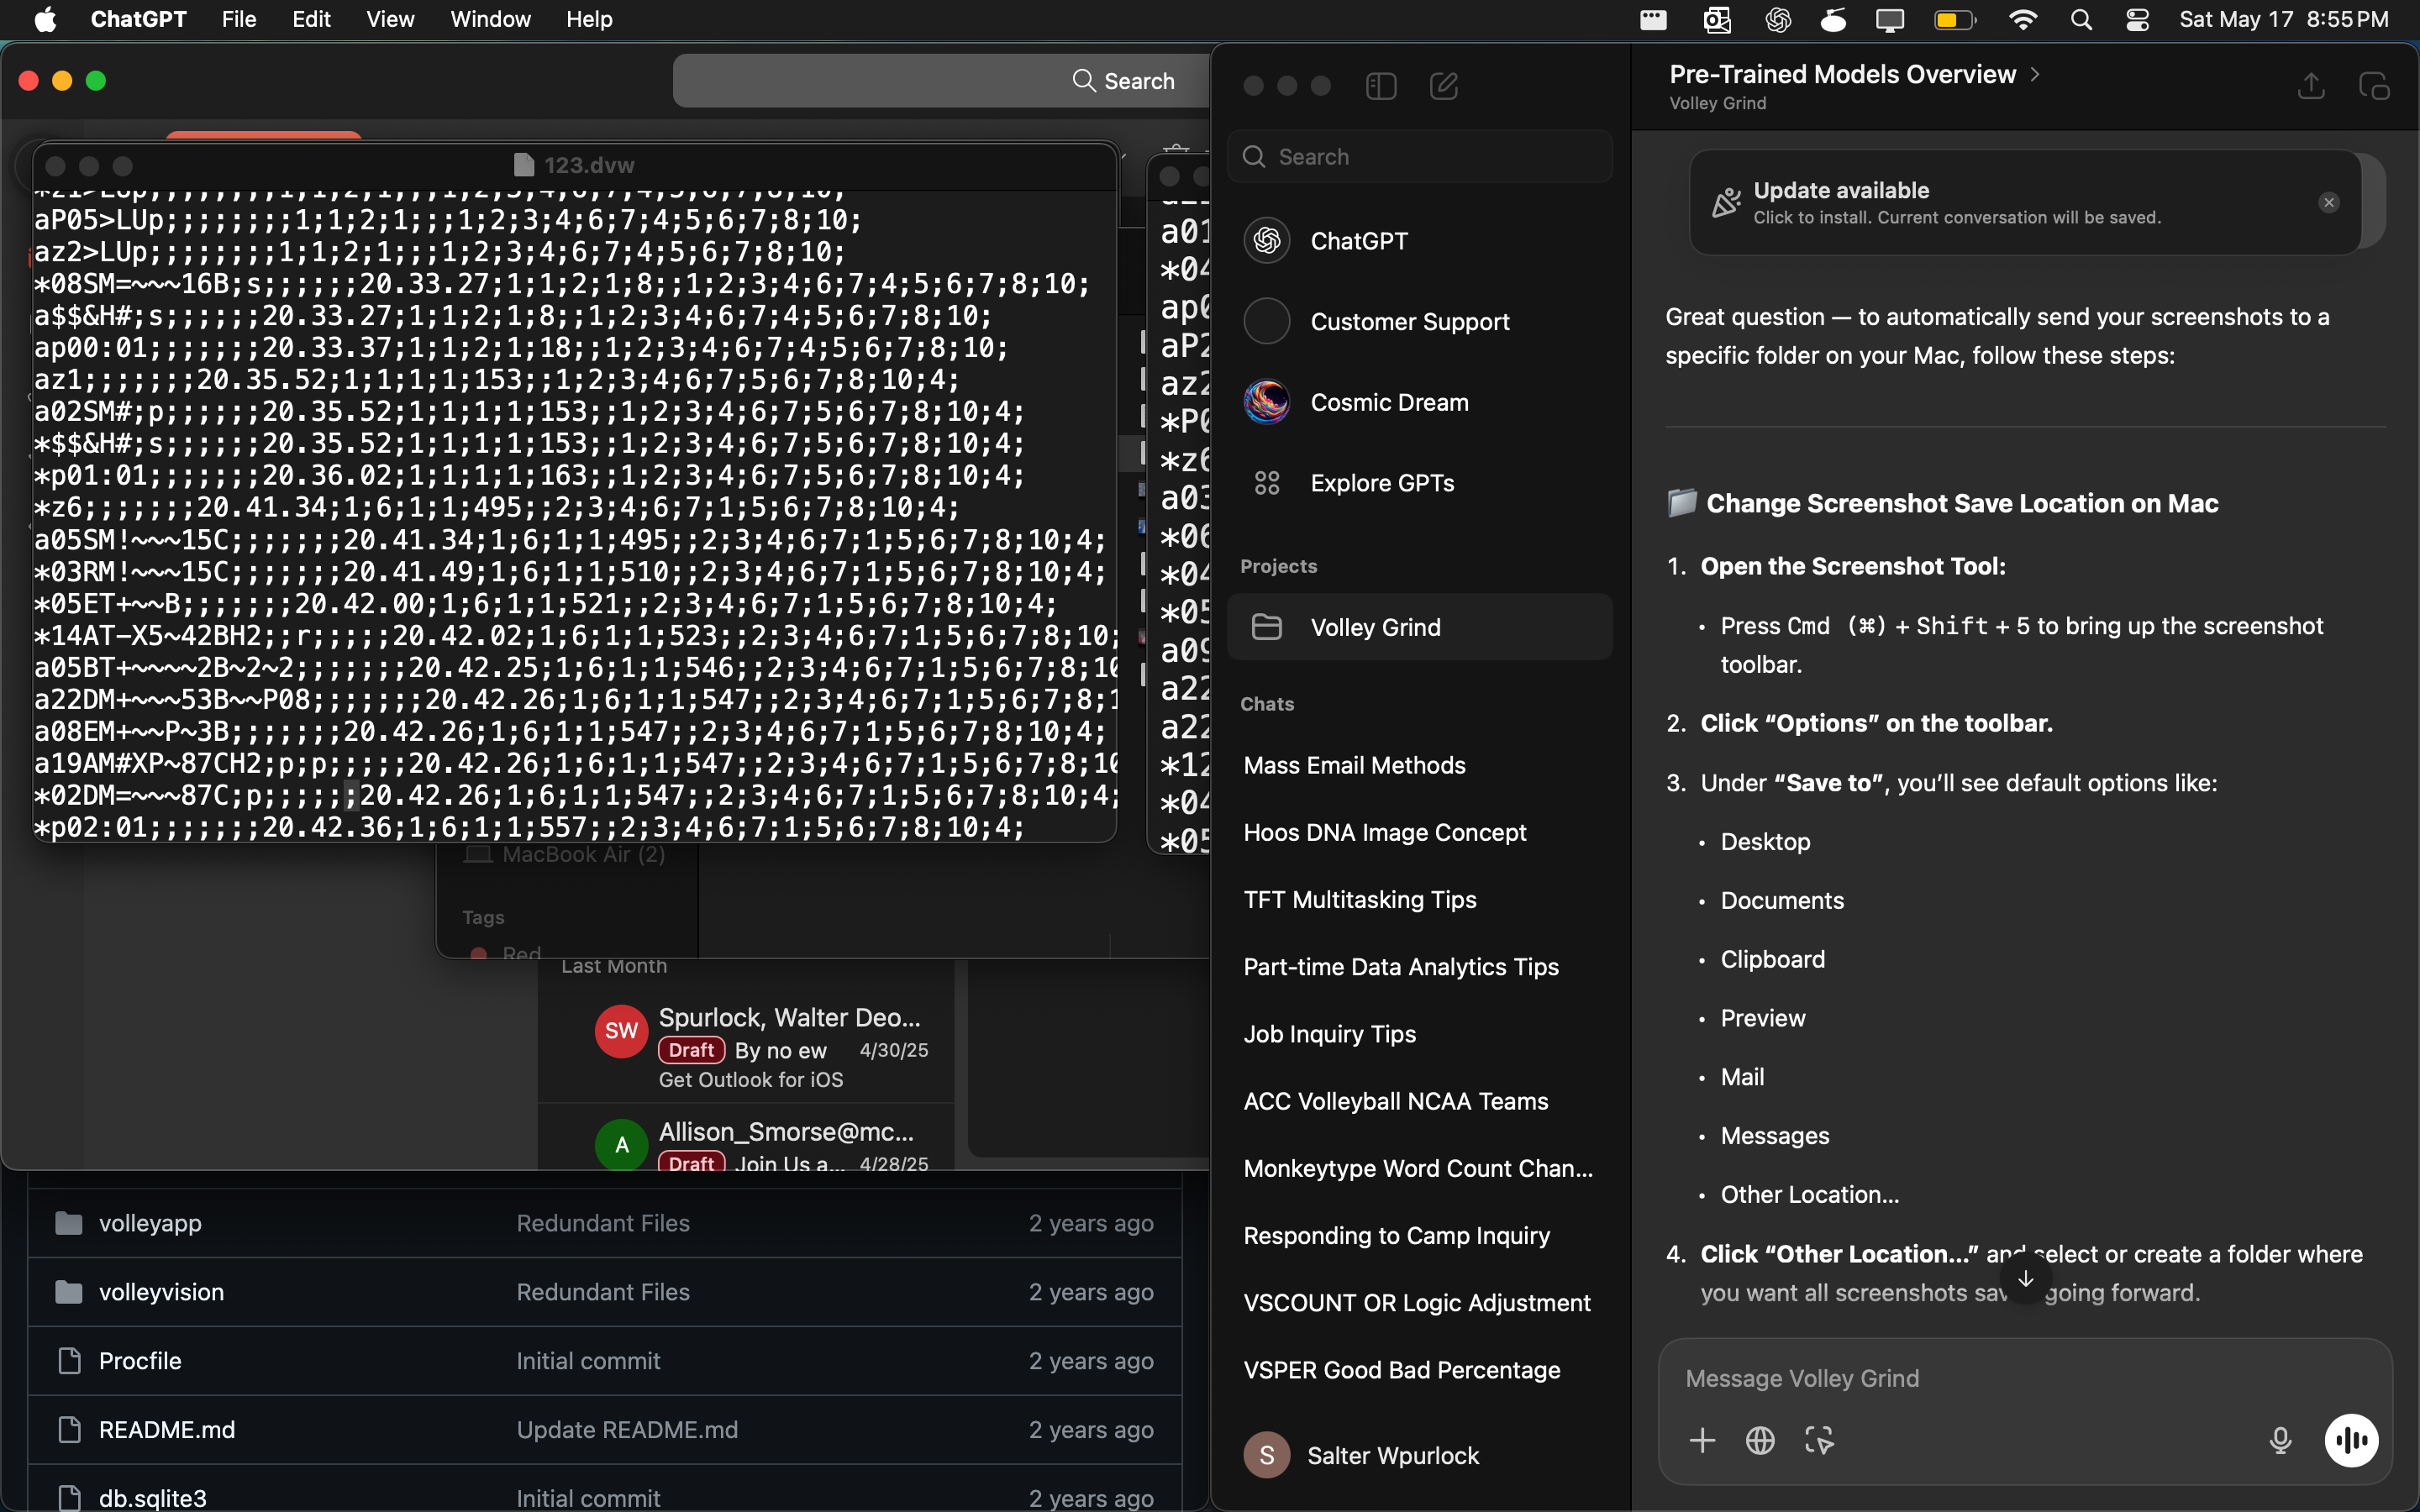The image size is (2420, 1512).
Task: Toggle the ChatGPT sidebar panel icon
Action: [1380, 86]
